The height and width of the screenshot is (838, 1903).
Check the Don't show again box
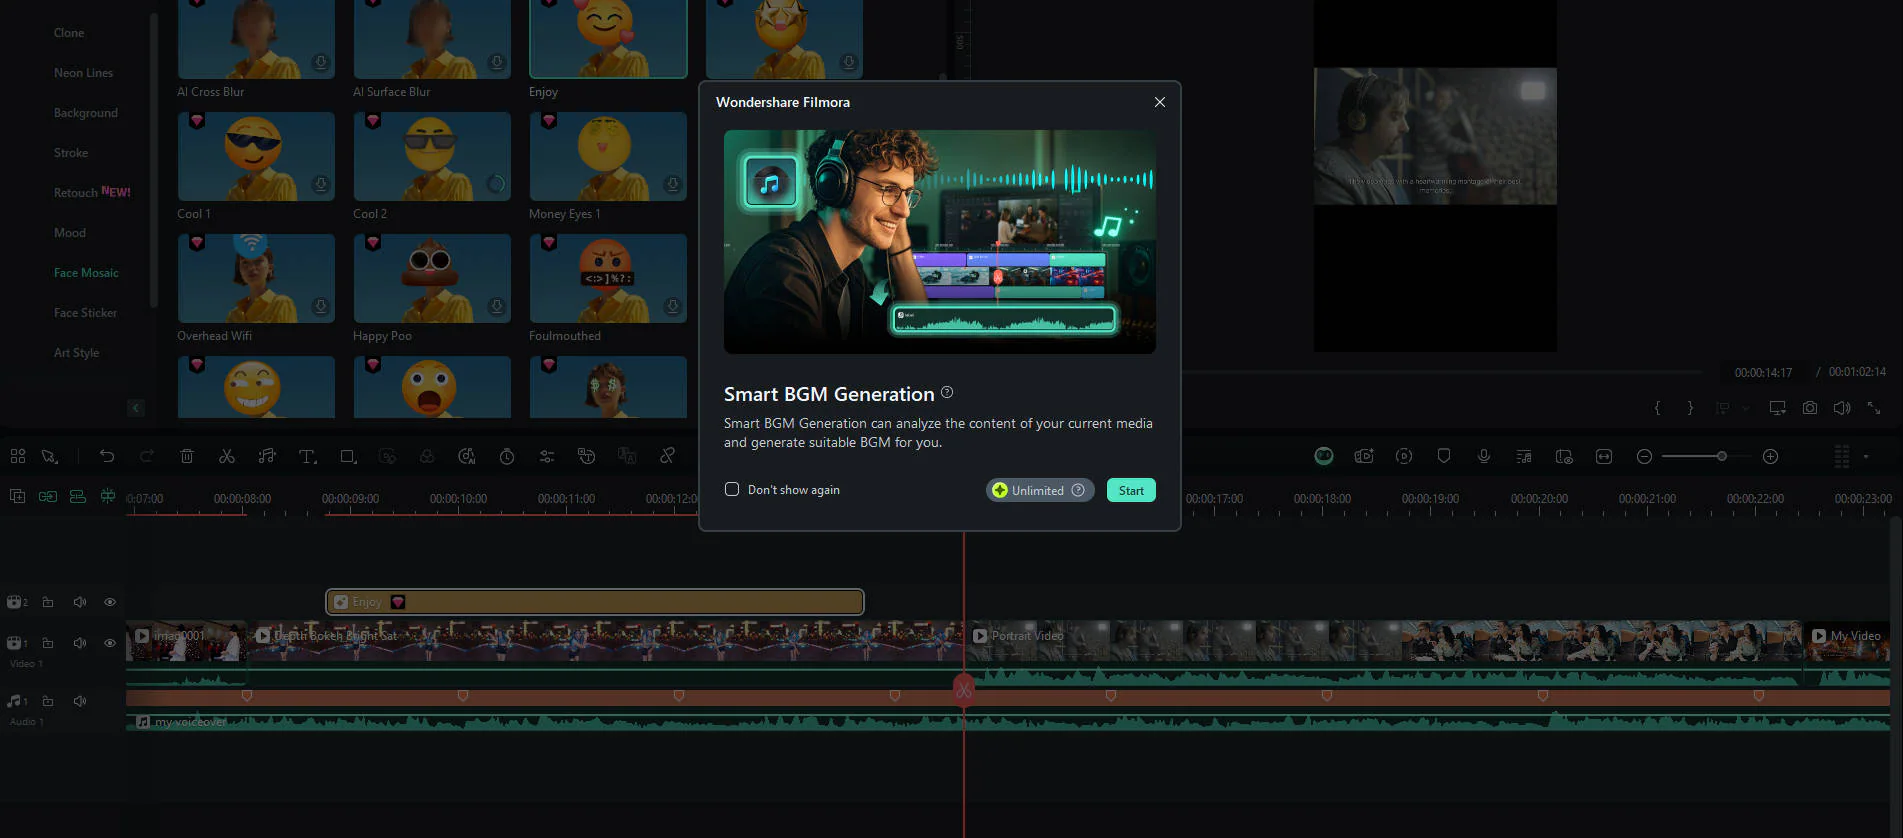[x=732, y=489]
